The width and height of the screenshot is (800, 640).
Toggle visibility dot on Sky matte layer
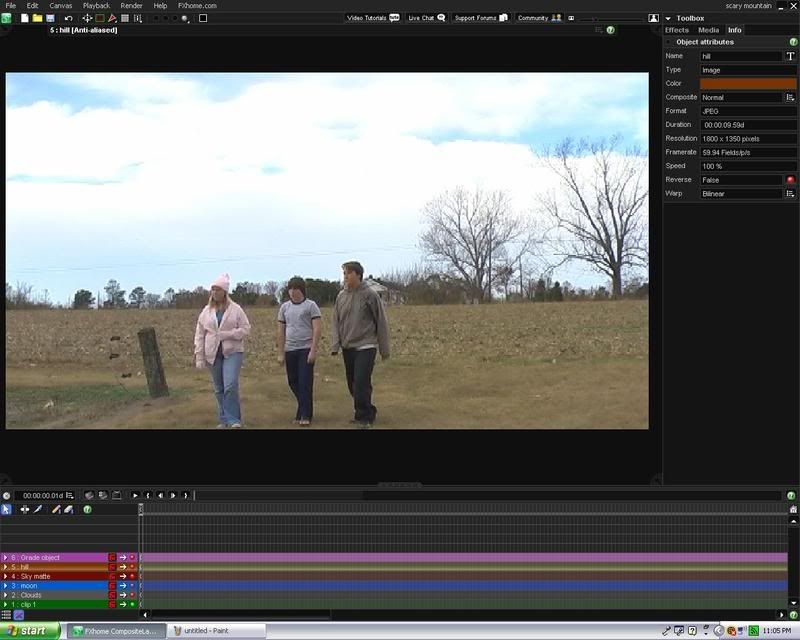132,576
